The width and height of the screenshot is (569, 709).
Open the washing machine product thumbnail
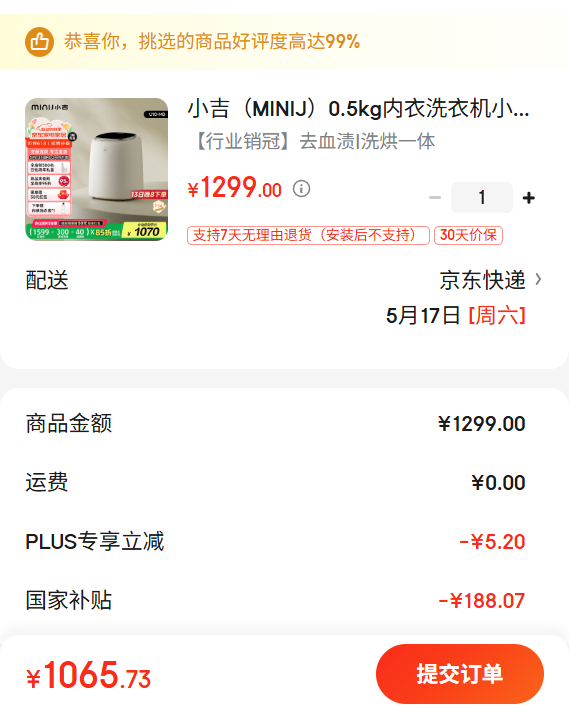click(96, 169)
